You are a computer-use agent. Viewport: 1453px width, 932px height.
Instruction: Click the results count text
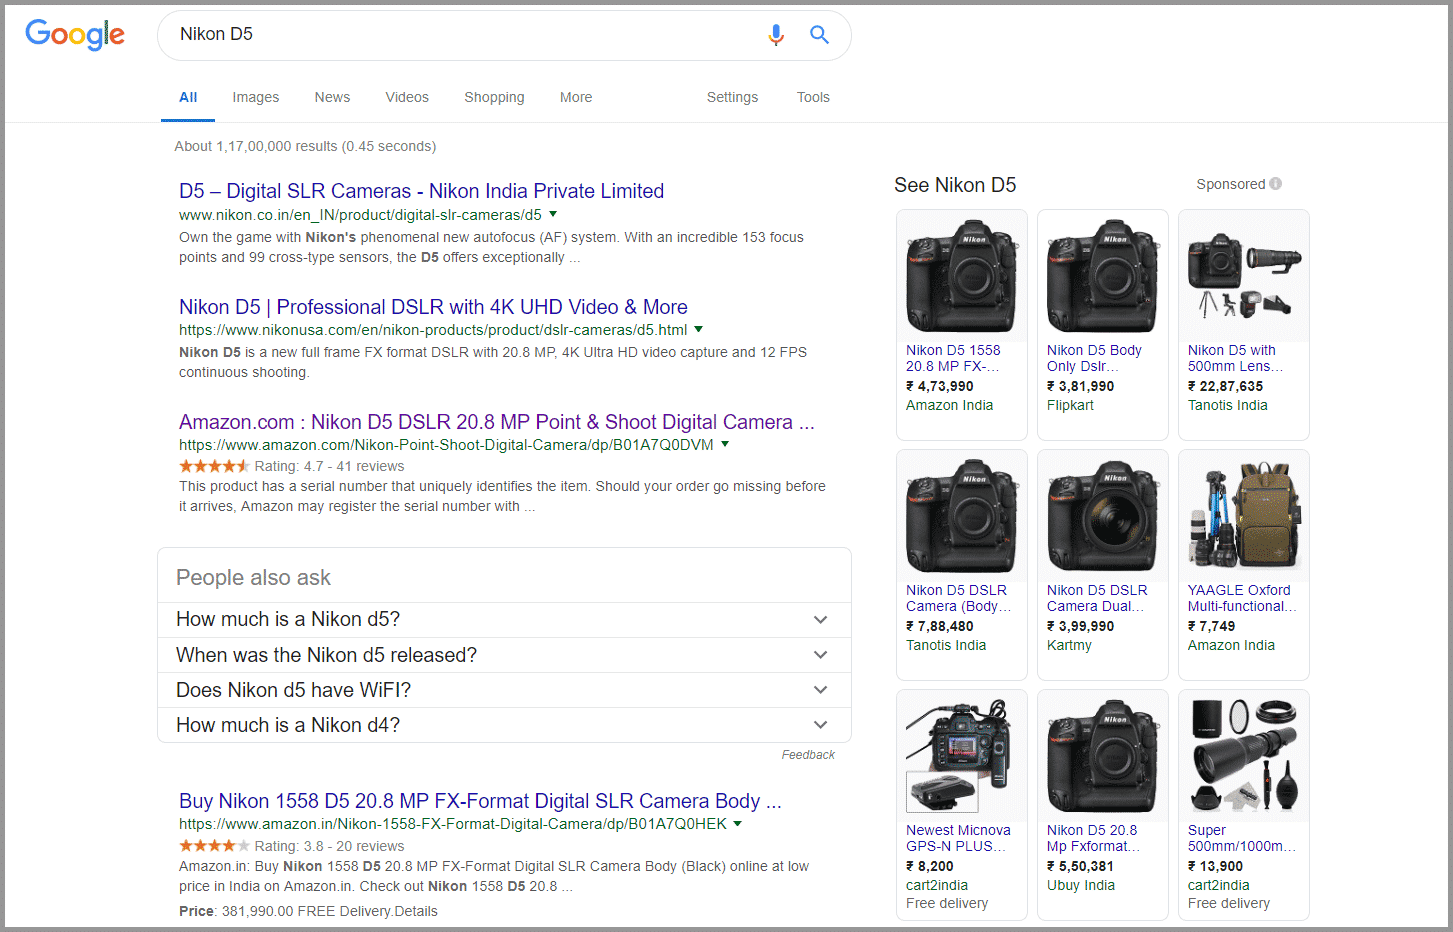coord(305,146)
